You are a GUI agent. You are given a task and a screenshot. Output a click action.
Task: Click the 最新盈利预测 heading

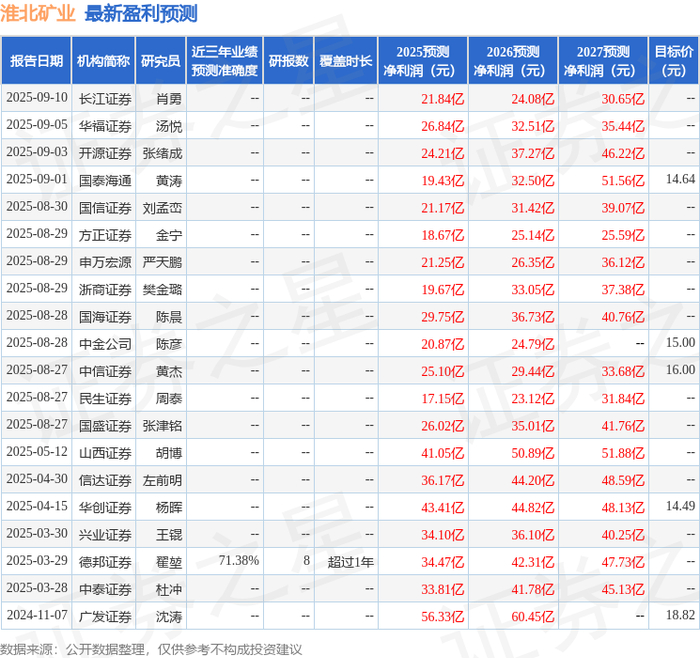pyautogui.click(x=141, y=13)
